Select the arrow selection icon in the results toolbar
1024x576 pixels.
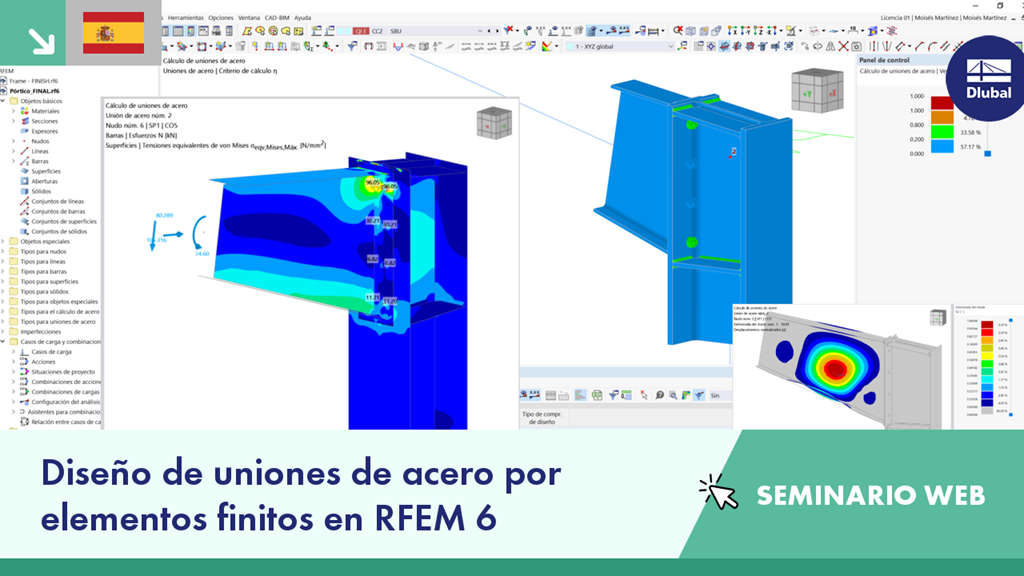[x=642, y=396]
